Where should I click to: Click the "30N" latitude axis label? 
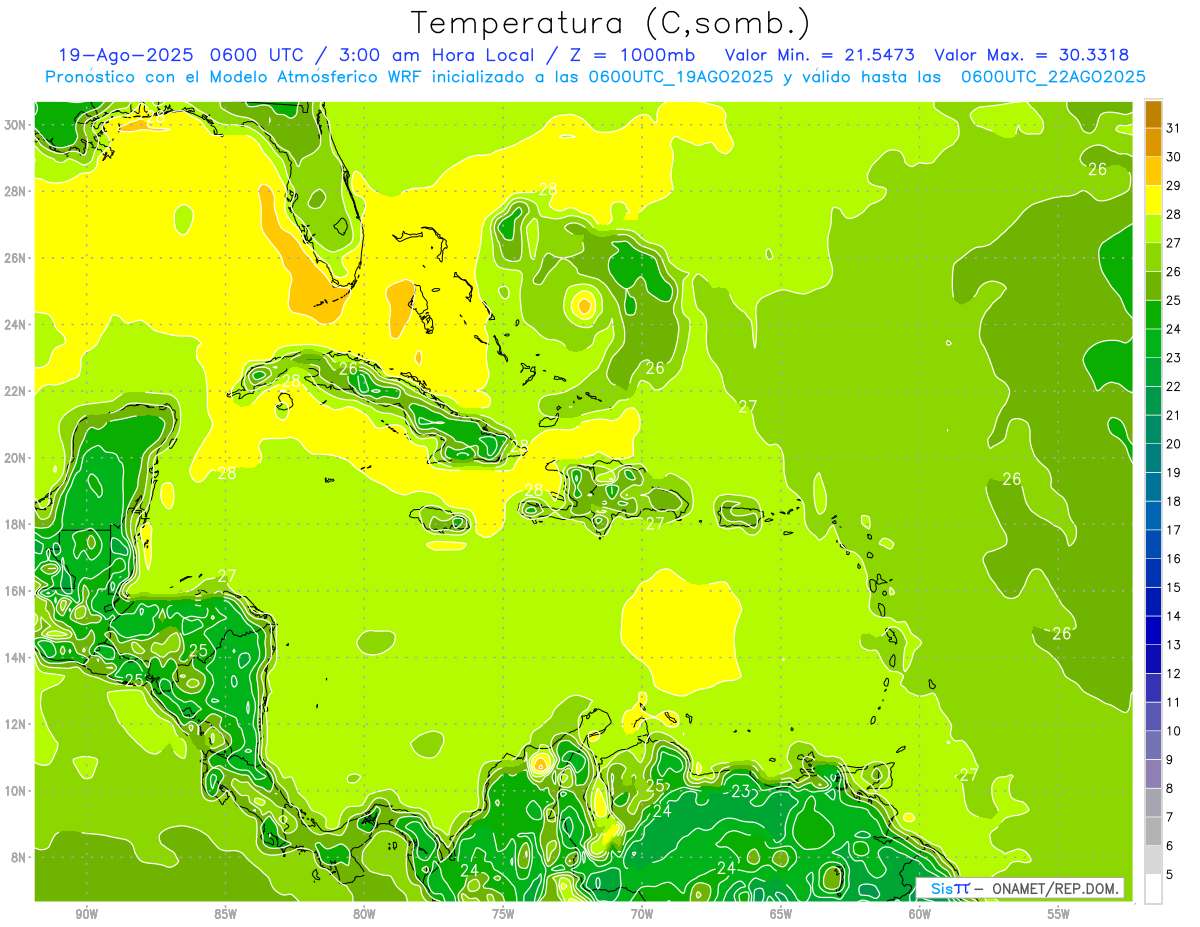coord(15,125)
